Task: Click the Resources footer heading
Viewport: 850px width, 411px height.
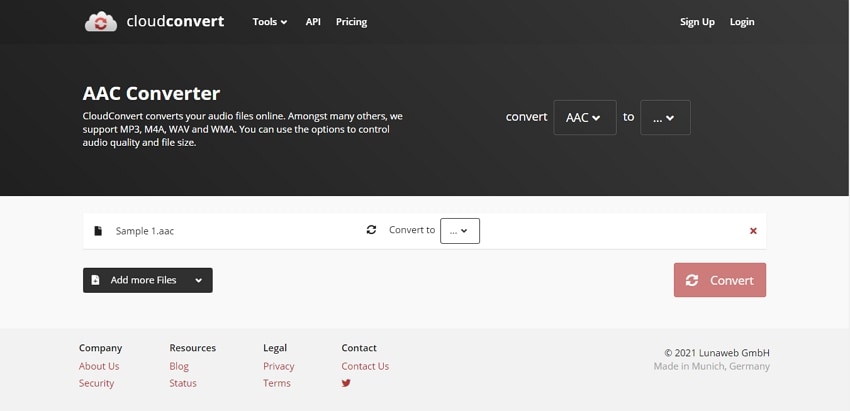Action: (x=192, y=348)
